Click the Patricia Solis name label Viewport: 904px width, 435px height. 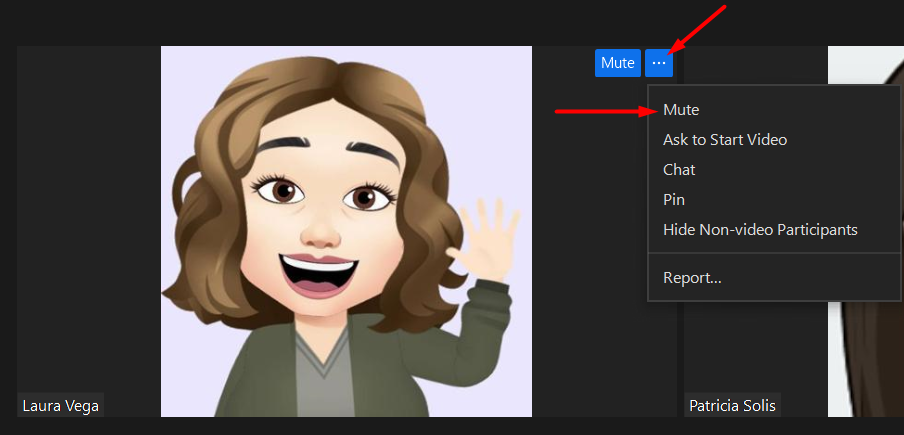pyautogui.click(x=732, y=406)
